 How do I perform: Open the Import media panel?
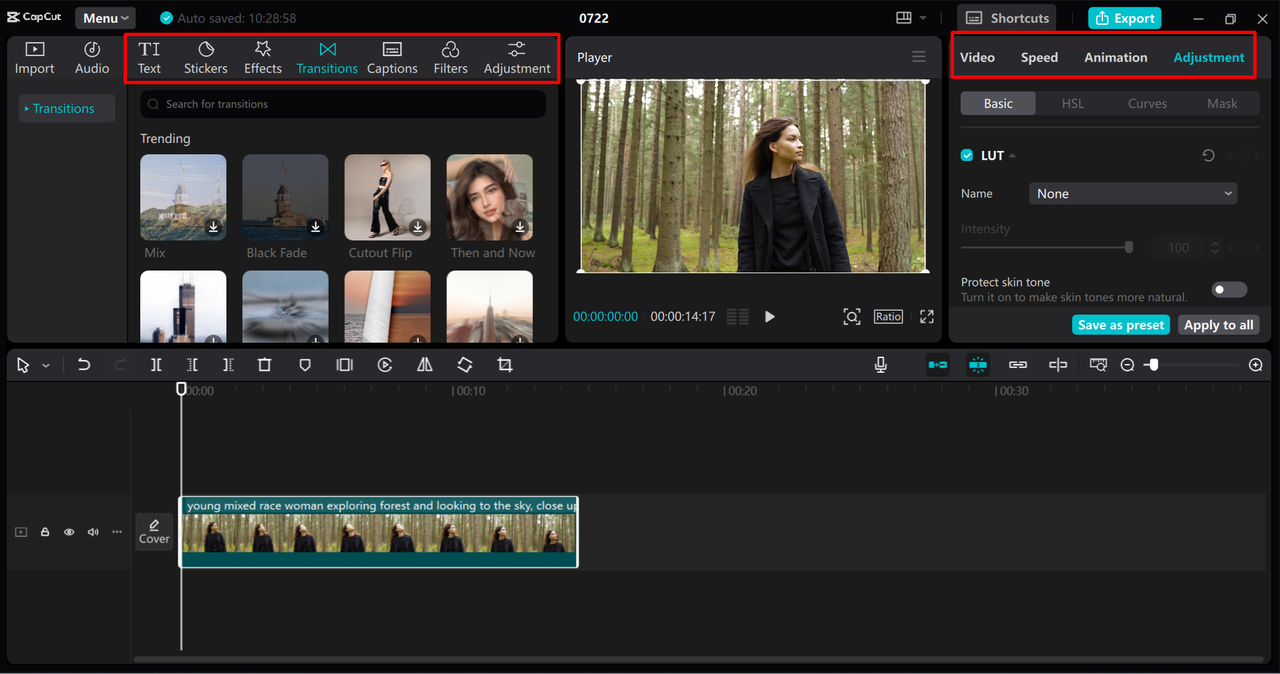[35, 58]
